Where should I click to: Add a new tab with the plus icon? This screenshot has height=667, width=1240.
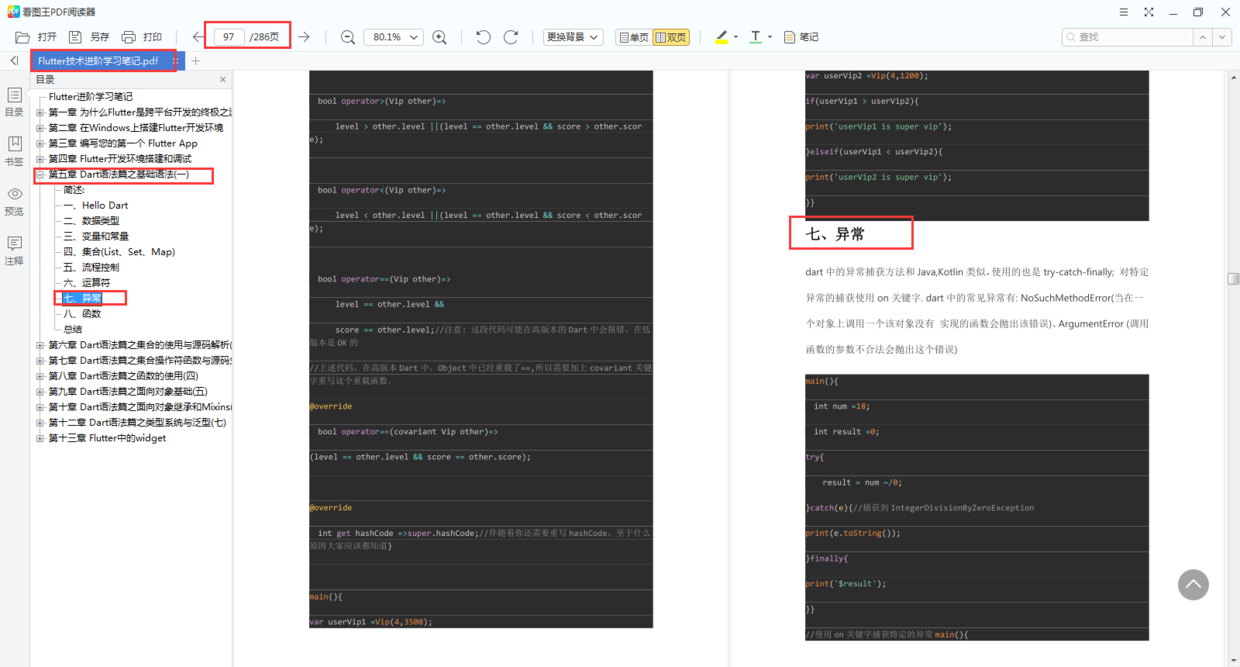[x=195, y=61]
